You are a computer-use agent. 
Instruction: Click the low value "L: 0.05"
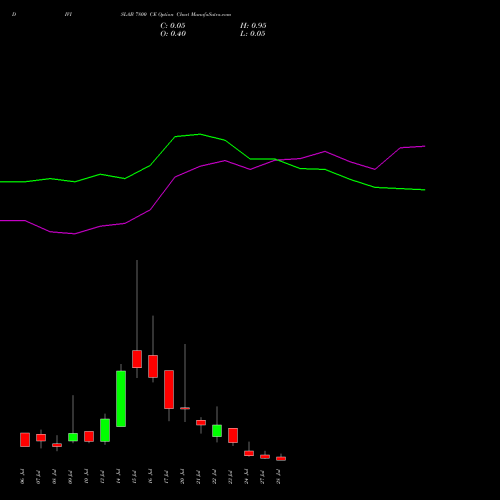pos(253,34)
